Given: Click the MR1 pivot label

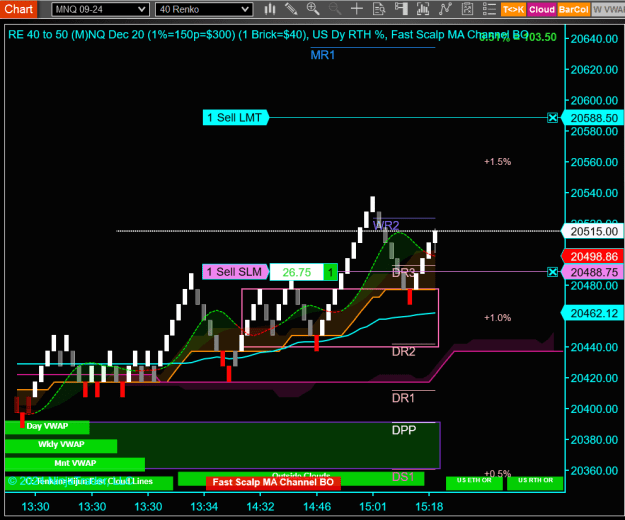Looking at the screenshot, I should pyautogui.click(x=322, y=55).
